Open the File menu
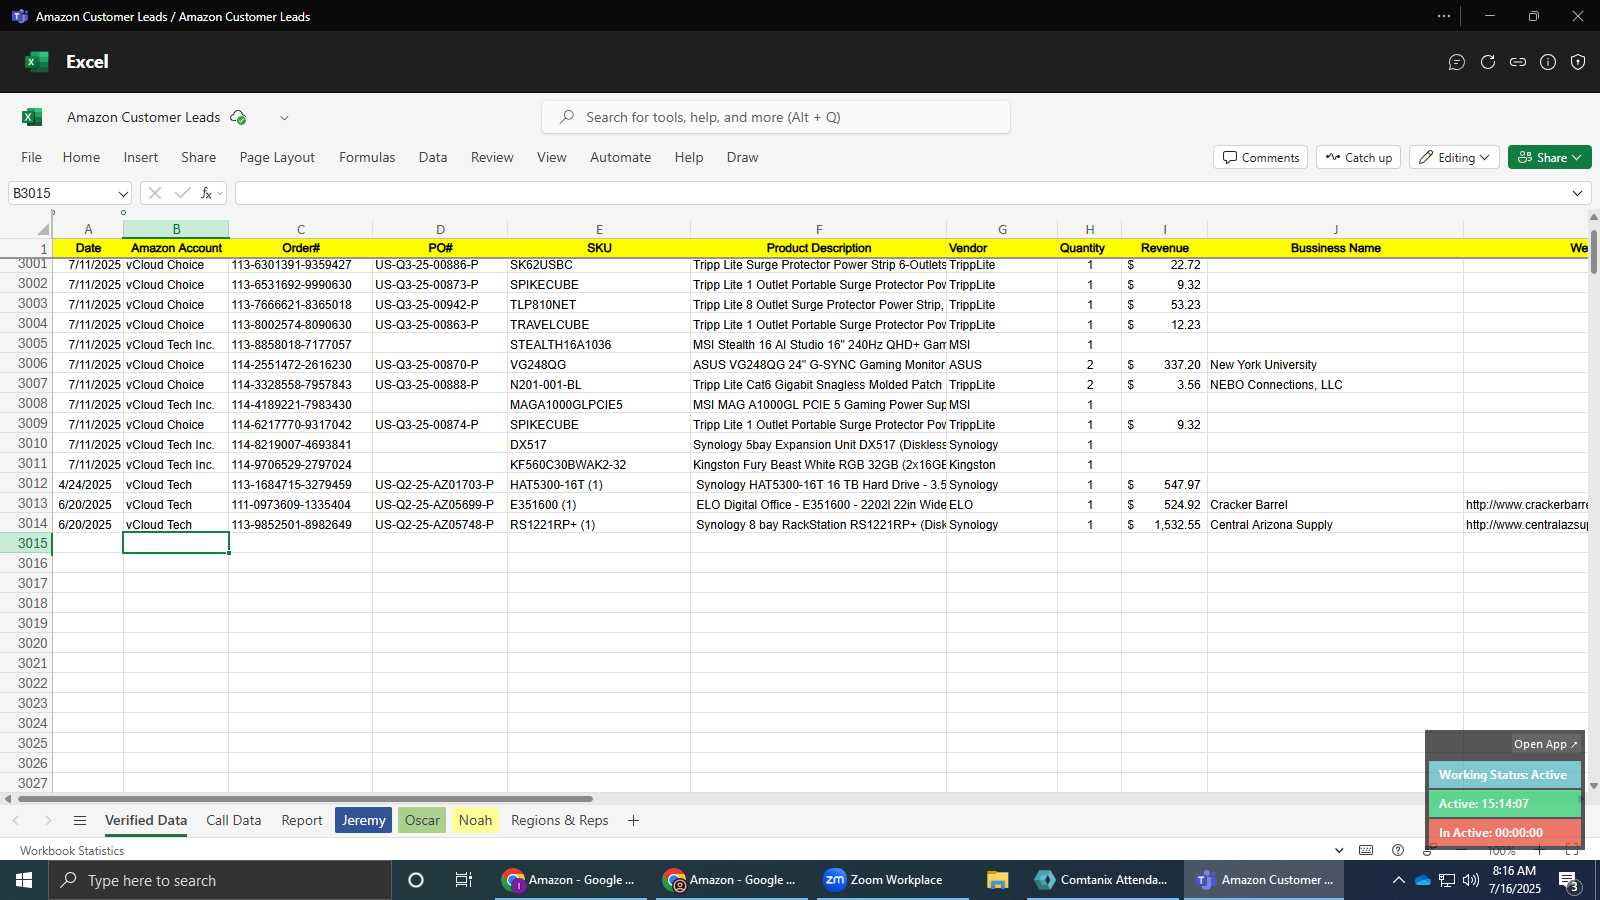1600x900 pixels. [31, 157]
